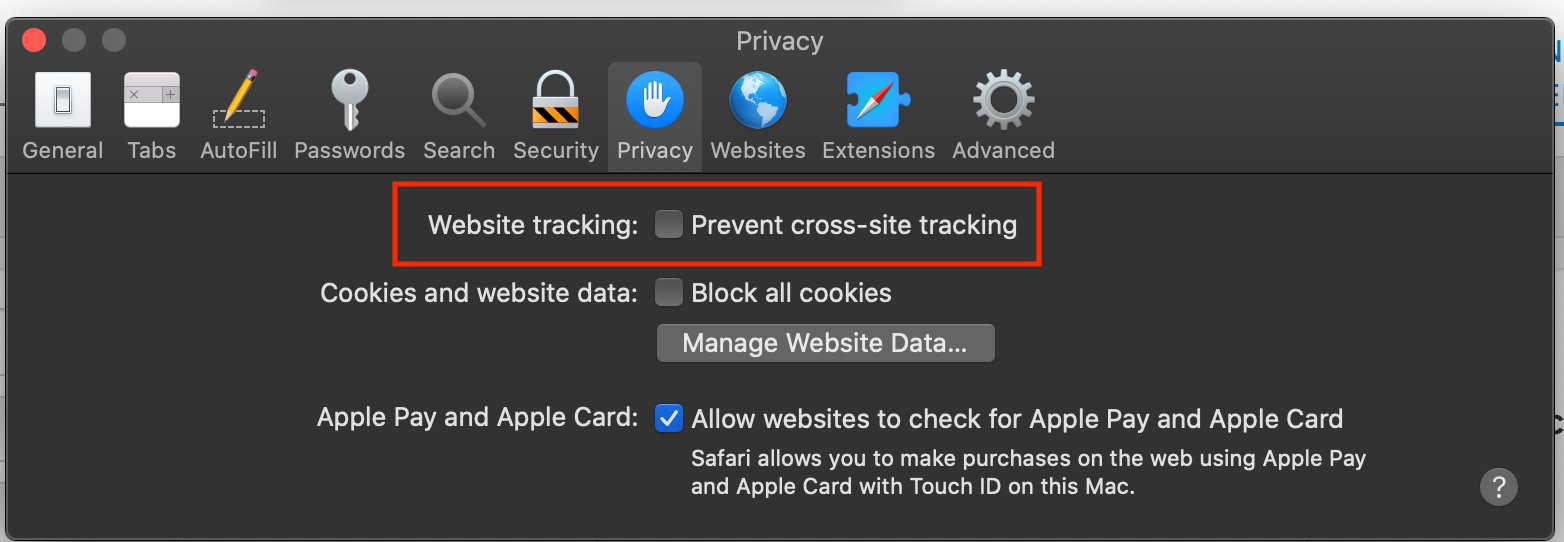Open the General preferences icon
1564x542 pixels.
point(63,100)
